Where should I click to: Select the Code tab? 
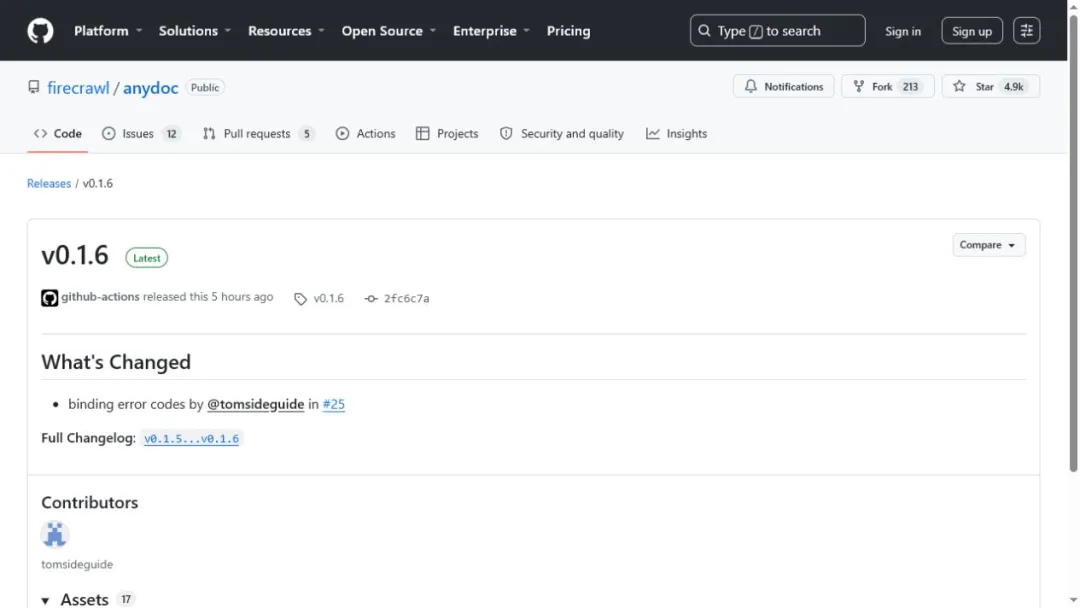pyautogui.click(x=58, y=134)
